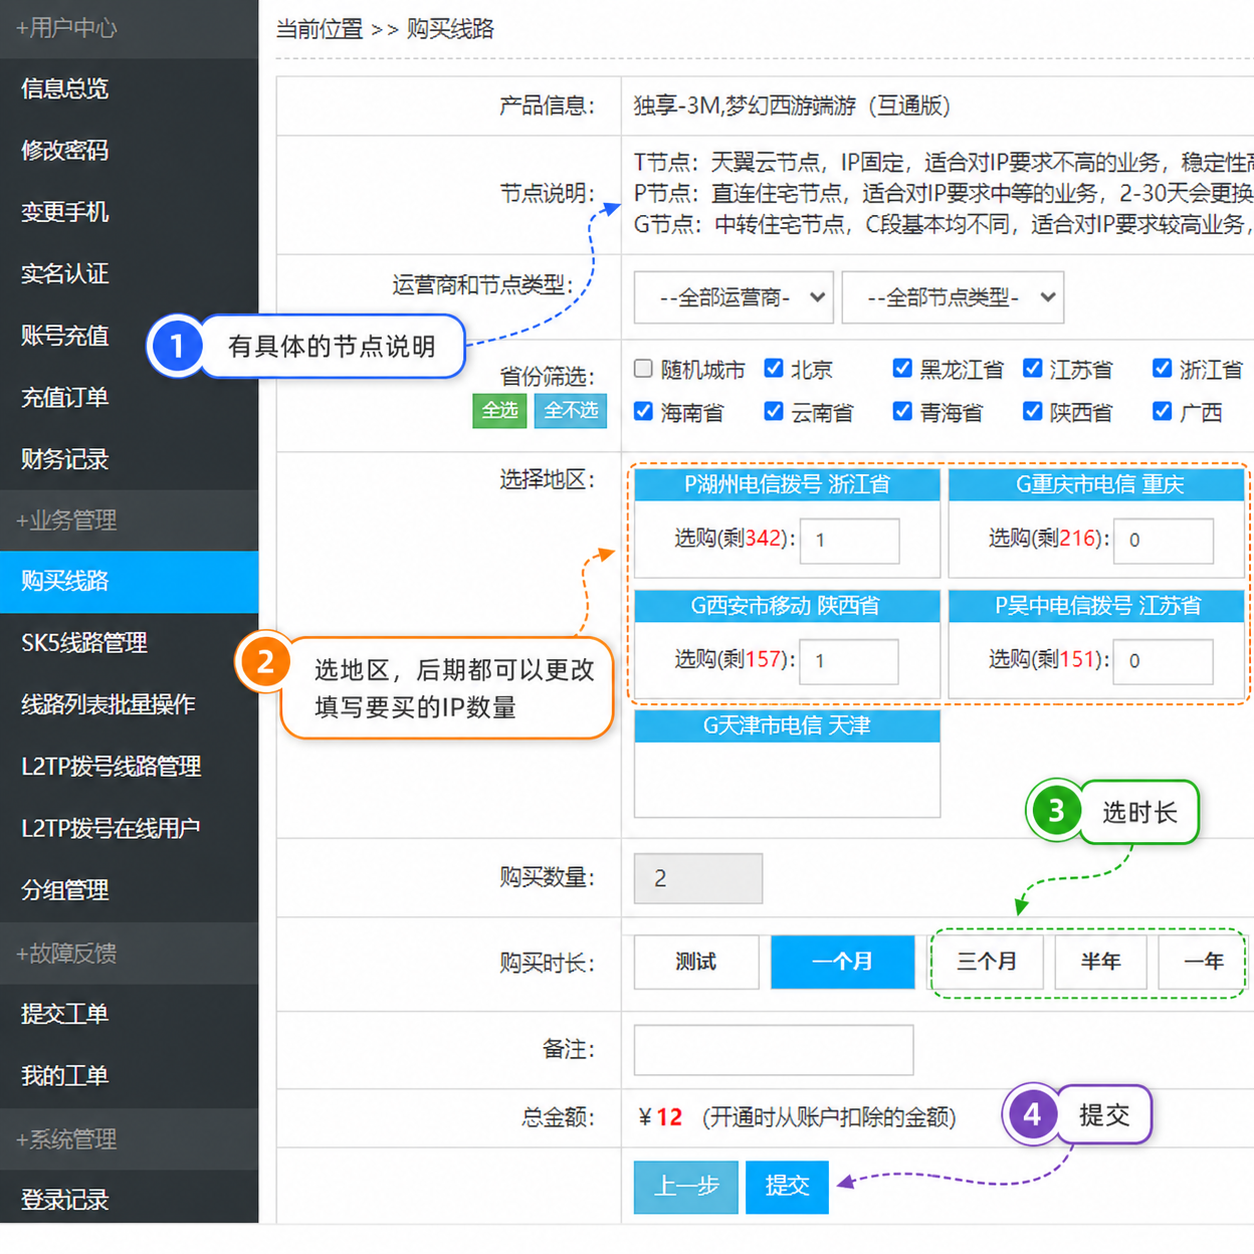Focus quantity field for P湖州电信拨号
The width and height of the screenshot is (1254, 1254).
point(850,541)
